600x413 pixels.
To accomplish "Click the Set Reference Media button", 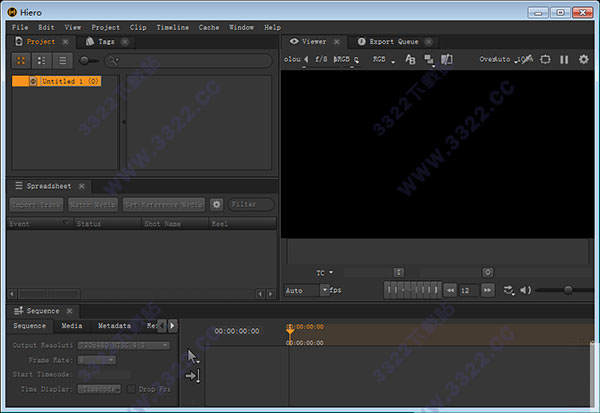I will point(164,204).
